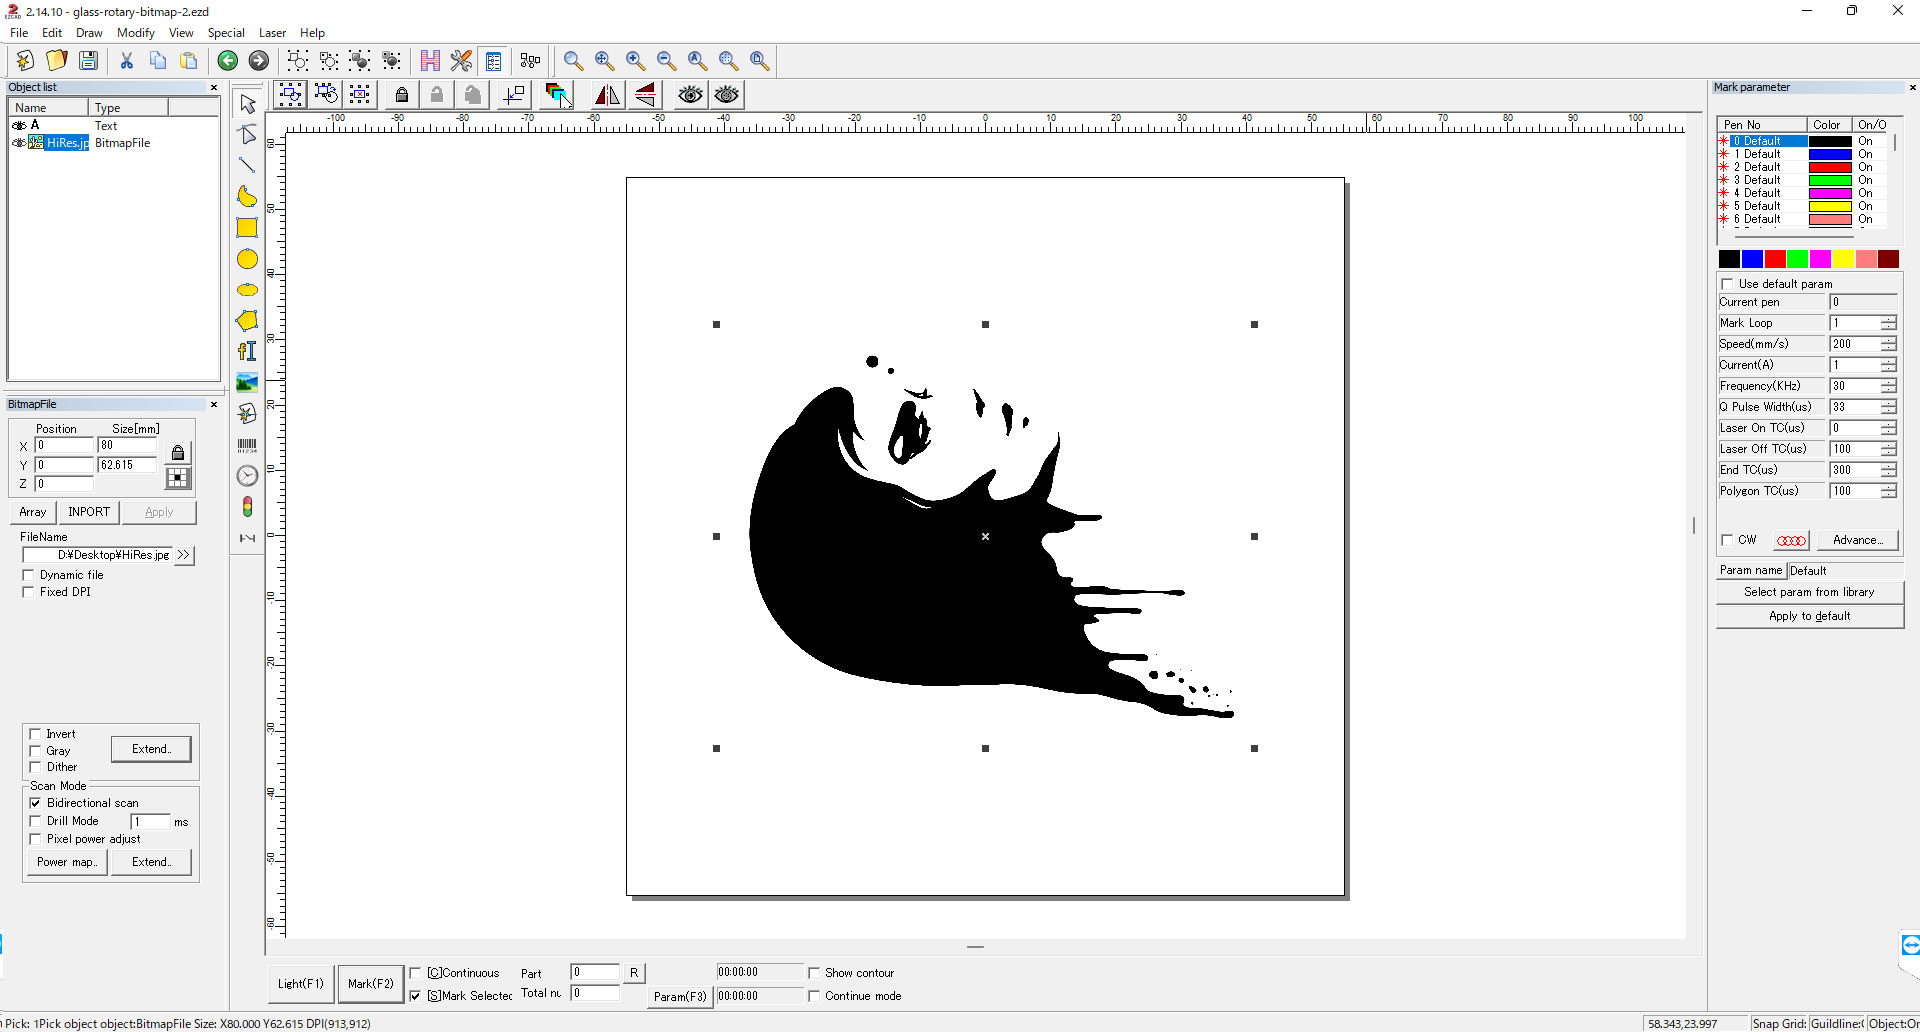Uncheck Bidirectional scan

[x=36, y=803]
